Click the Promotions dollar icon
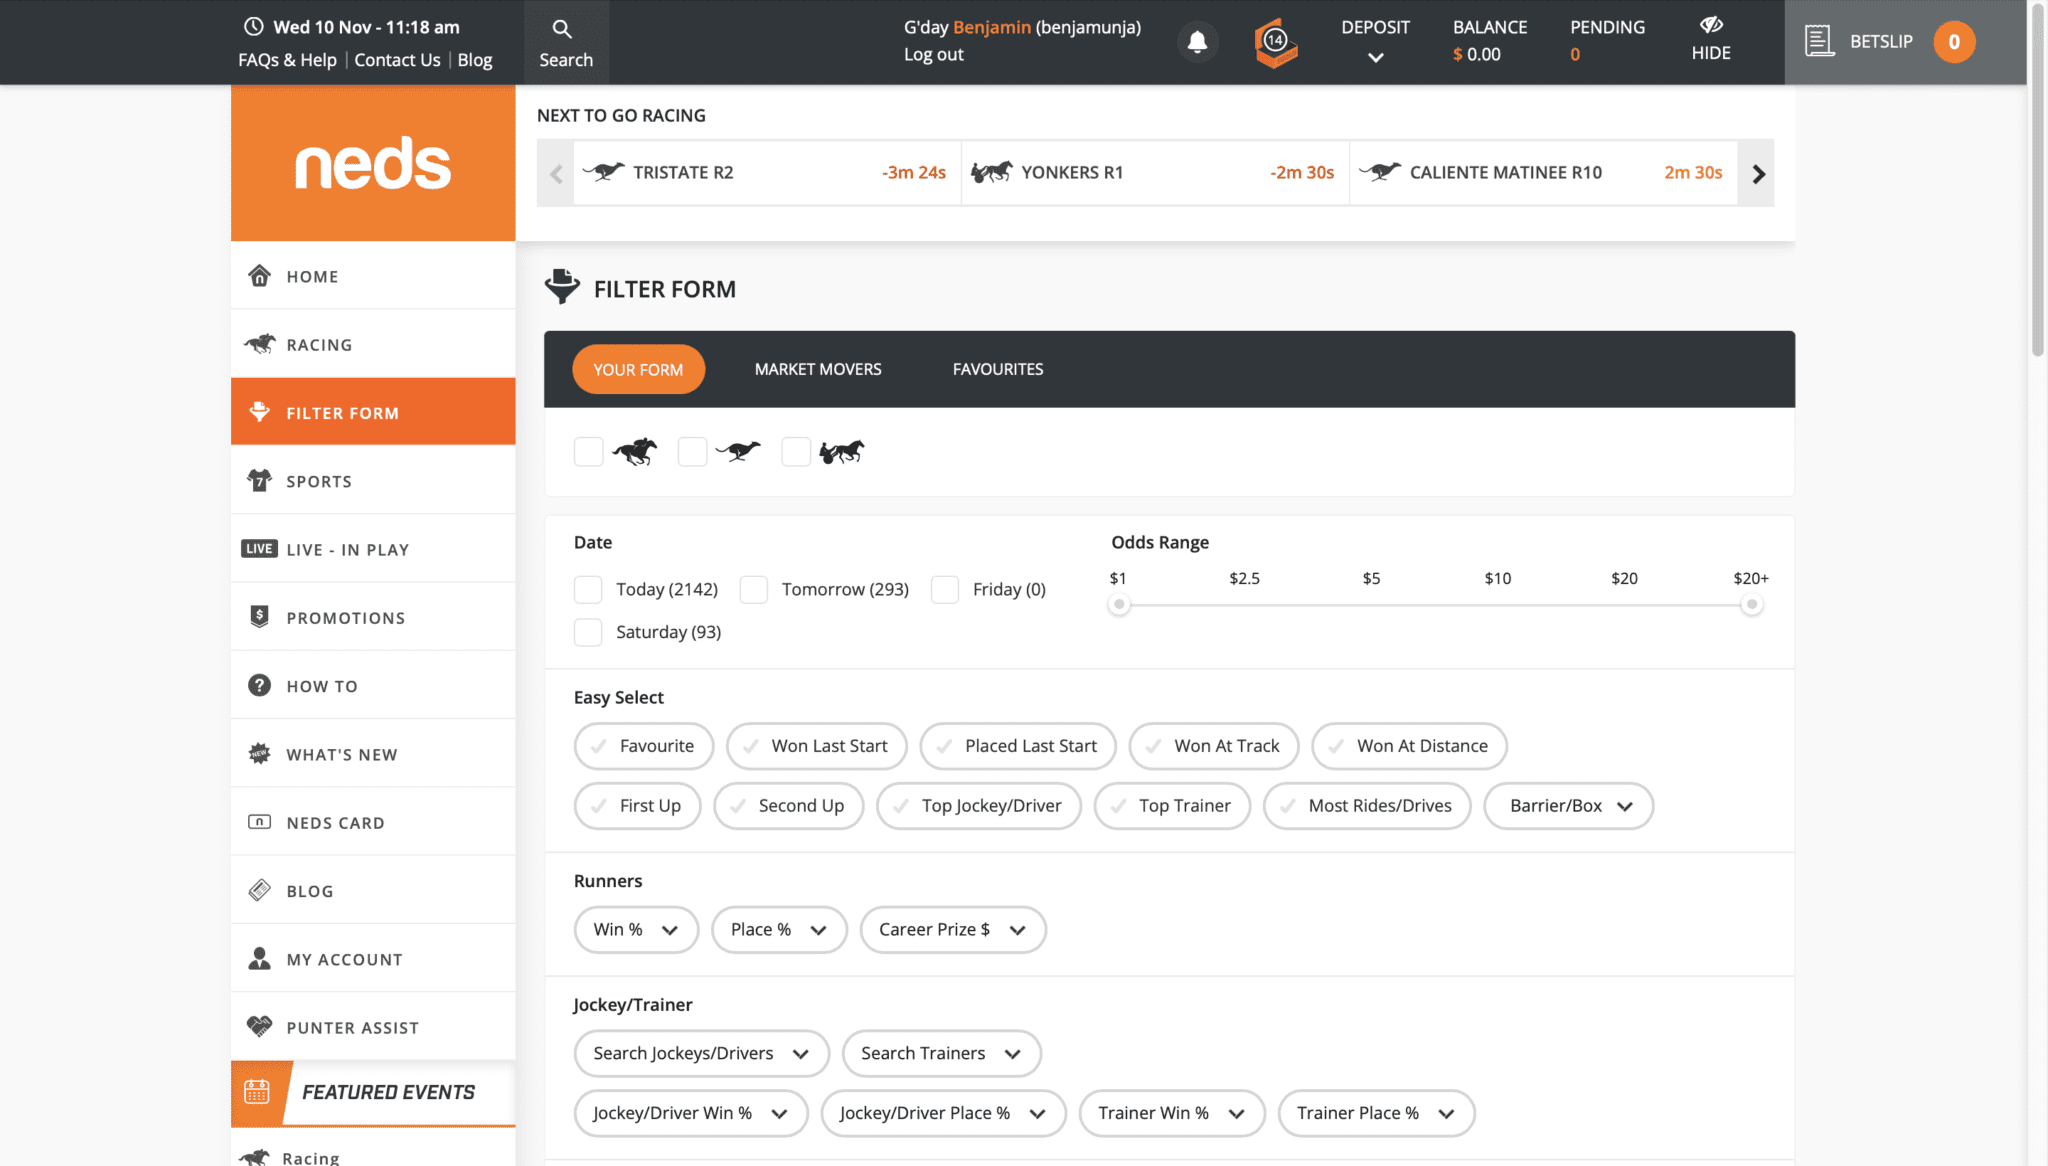The image size is (2048, 1166). tap(260, 617)
